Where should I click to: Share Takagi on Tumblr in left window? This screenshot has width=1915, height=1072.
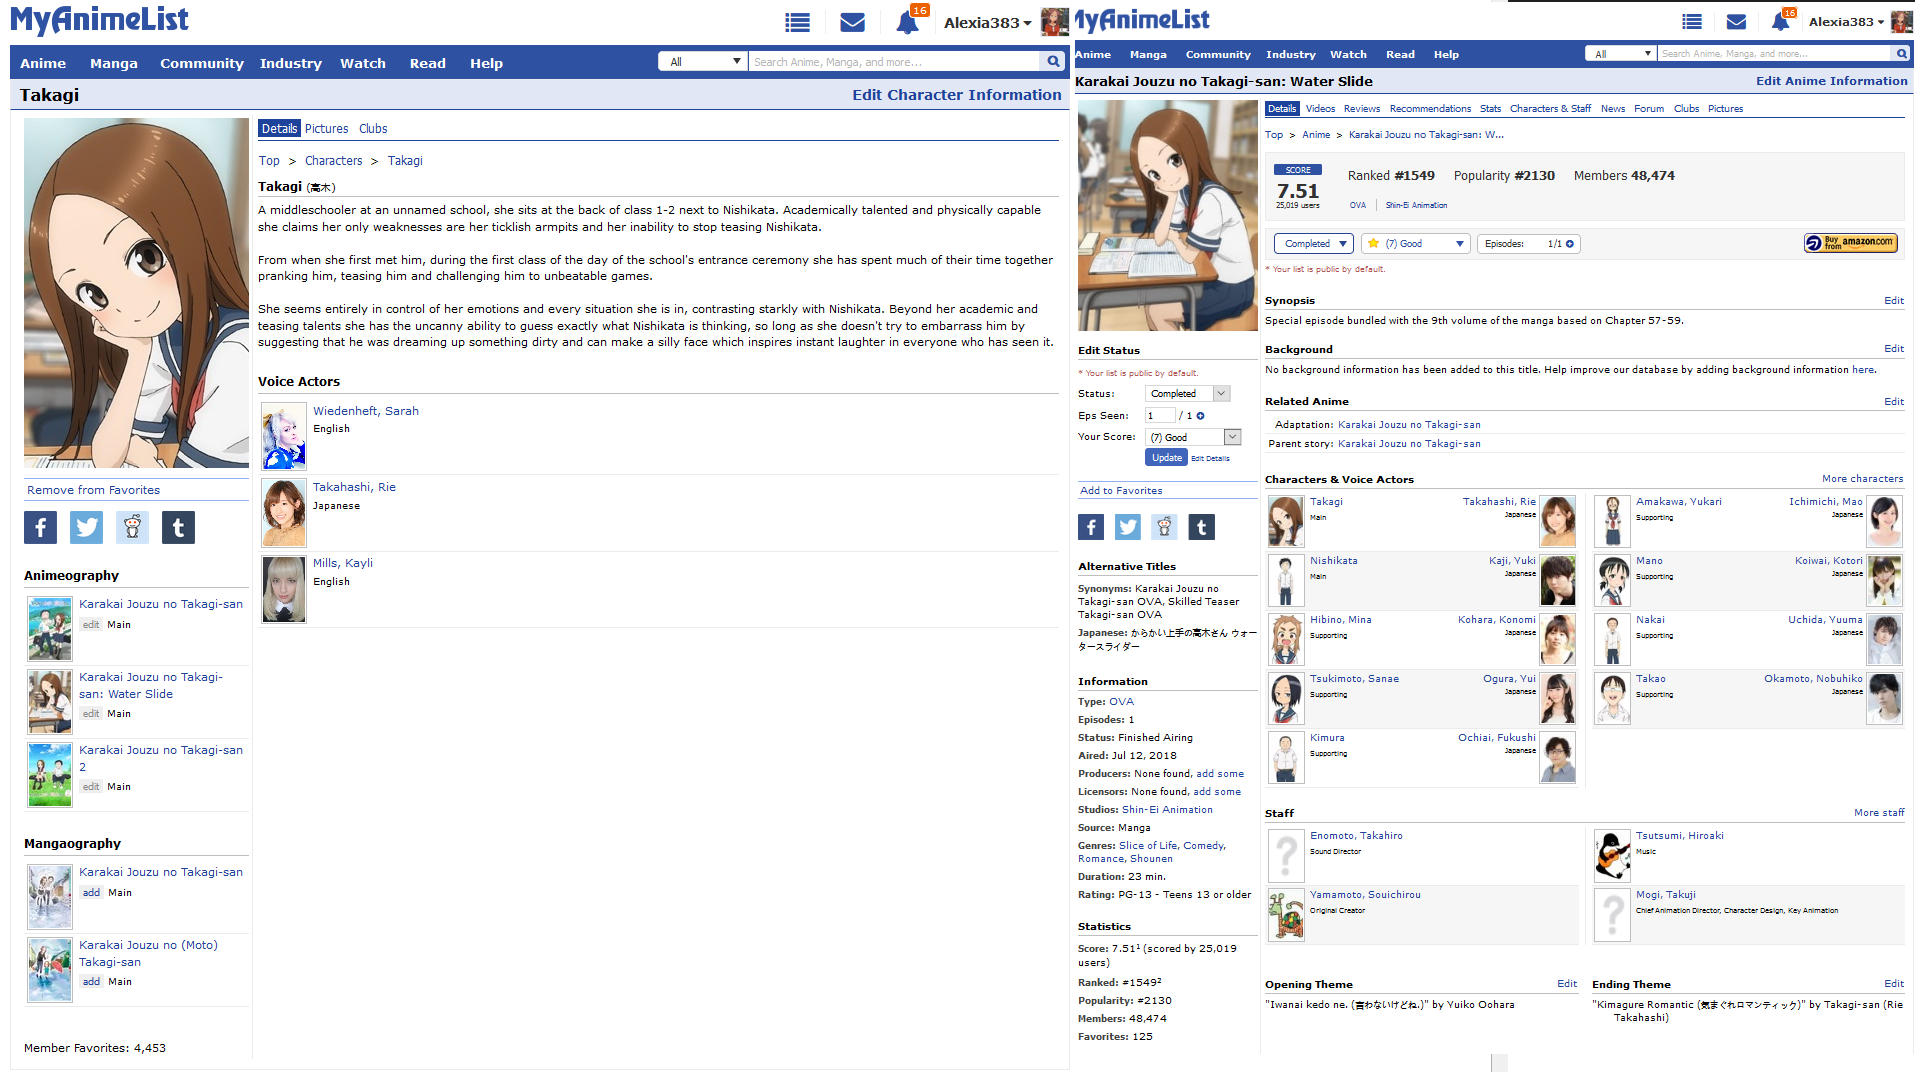point(178,527)
